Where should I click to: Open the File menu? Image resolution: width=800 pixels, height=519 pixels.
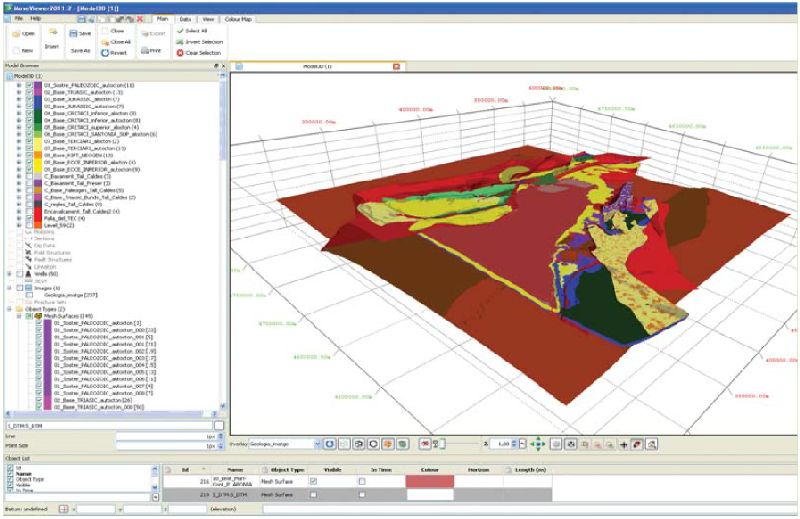point(14,18)
